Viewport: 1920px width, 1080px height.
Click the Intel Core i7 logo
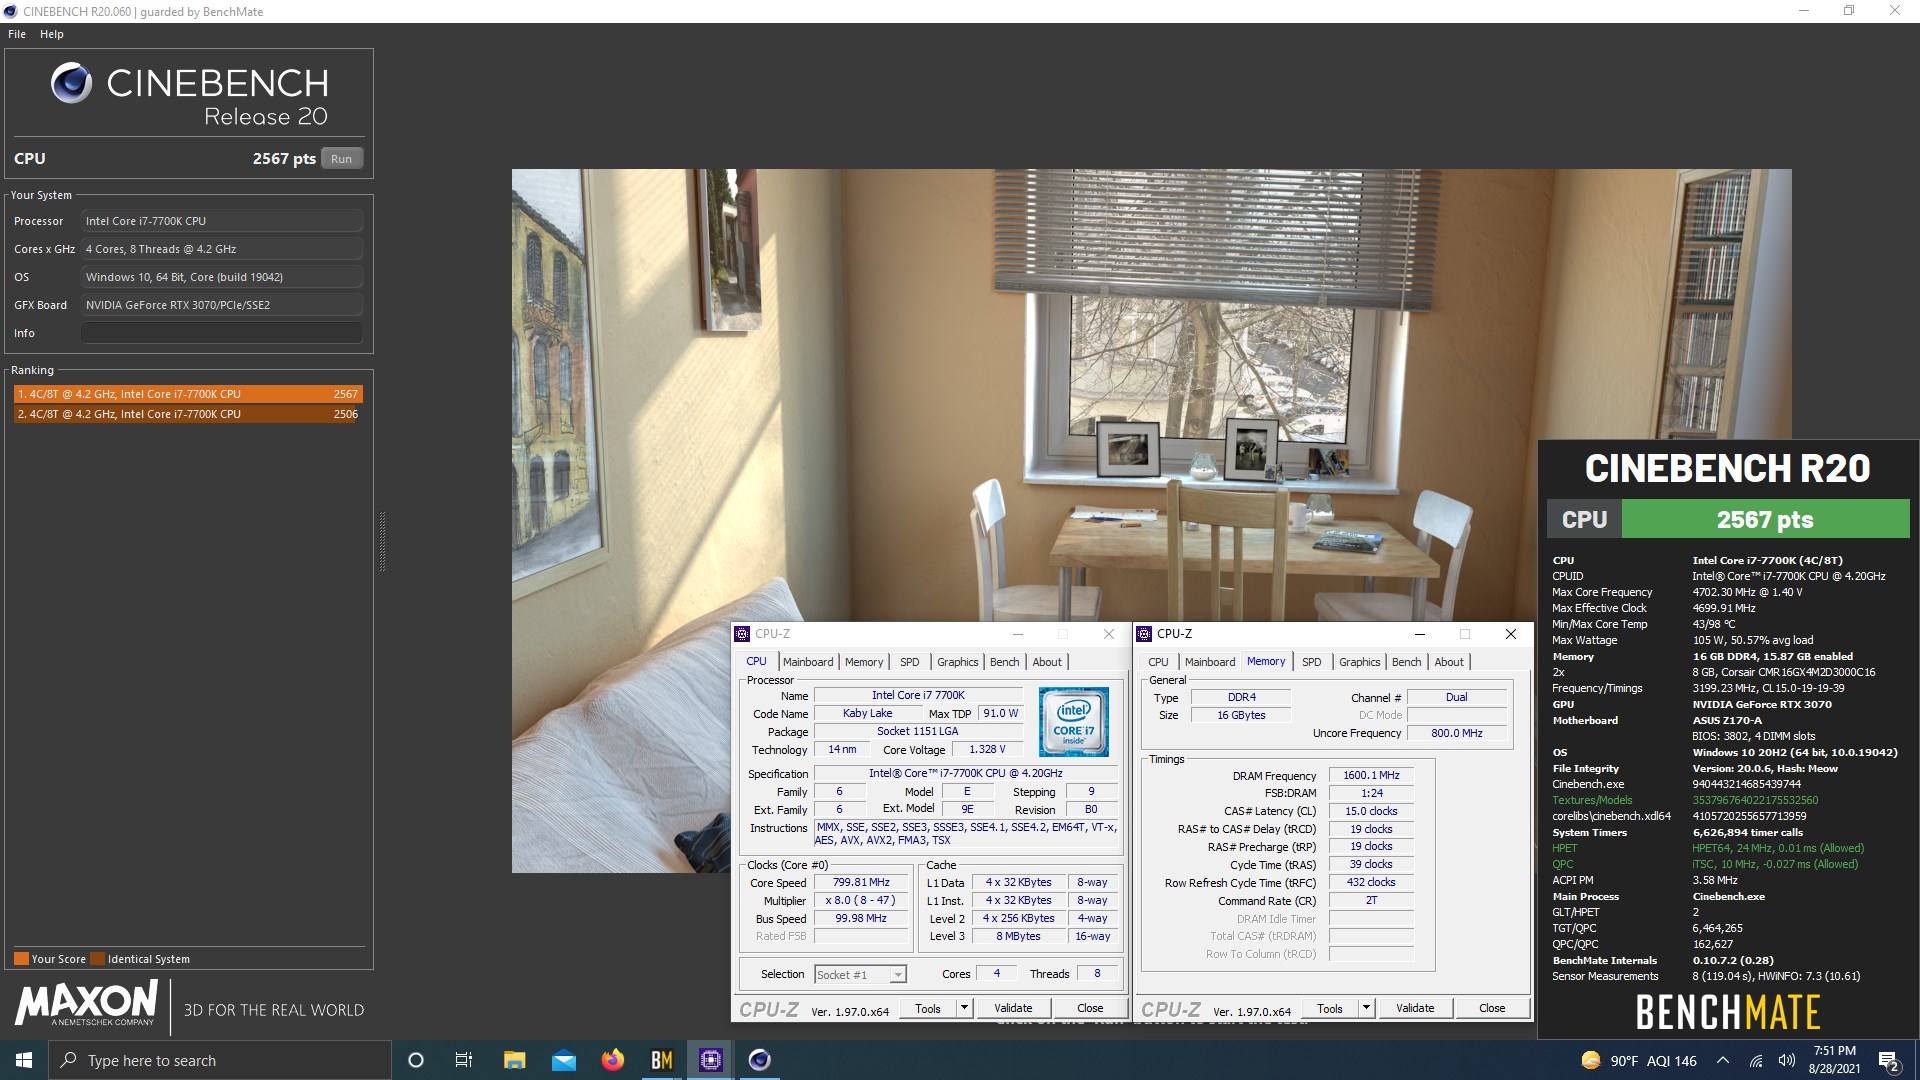click(1073, 721)
